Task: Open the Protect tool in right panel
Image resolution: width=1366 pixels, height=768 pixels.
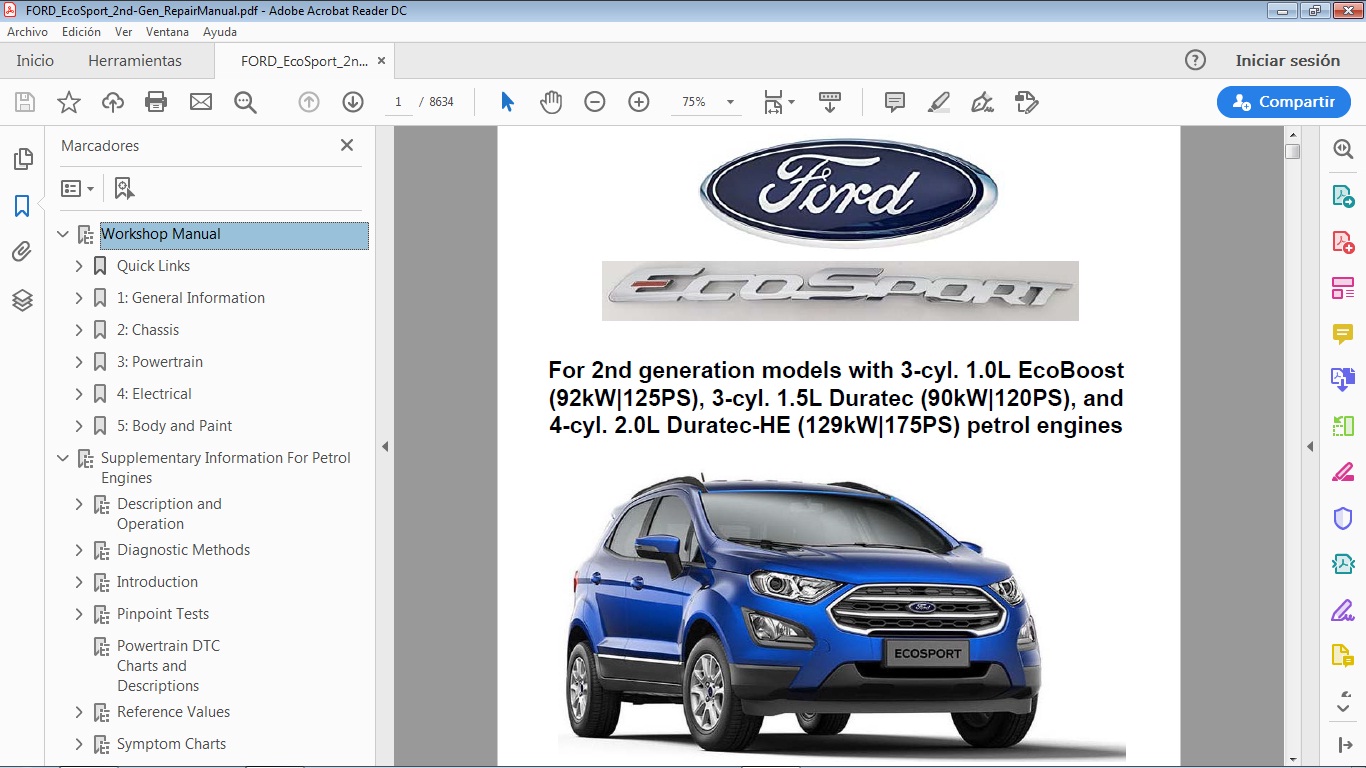Action: click(x=1342, y=518)
